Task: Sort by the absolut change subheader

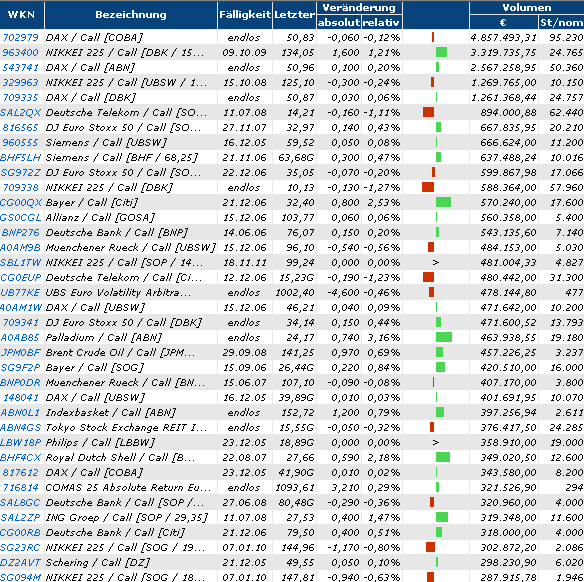Action: click(x=339, y=22)
